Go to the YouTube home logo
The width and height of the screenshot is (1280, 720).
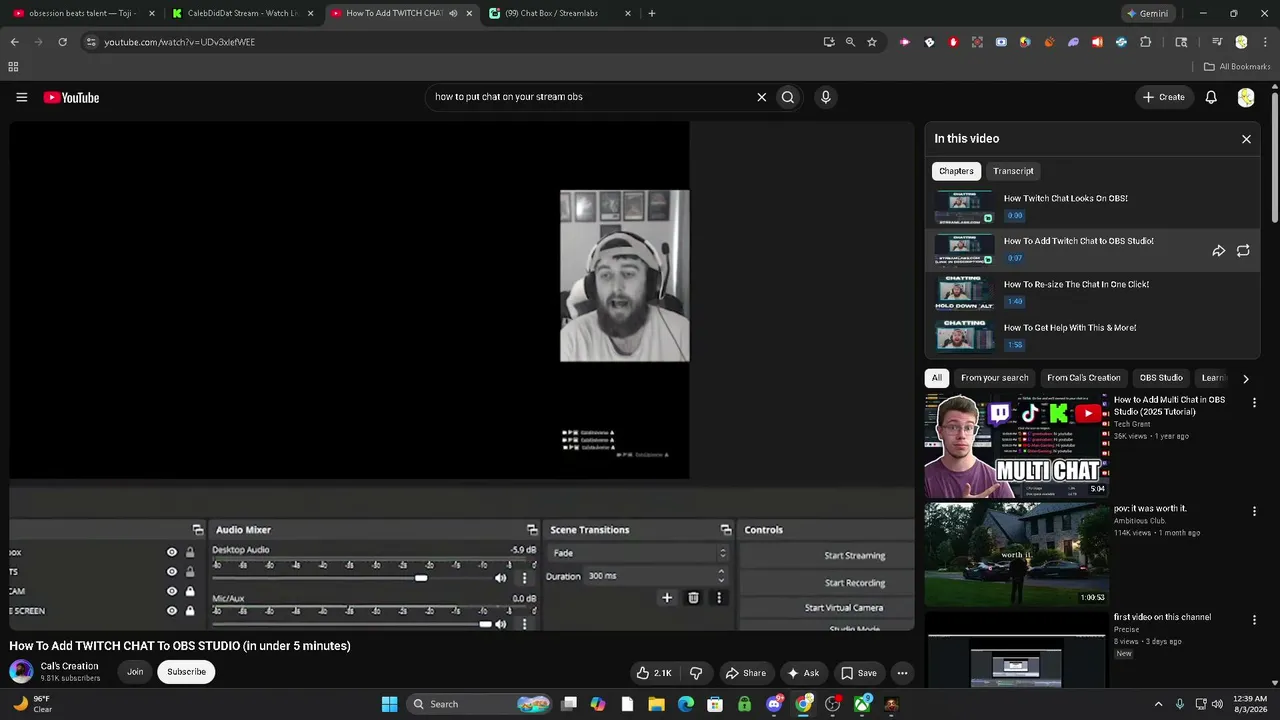(71, 97)
